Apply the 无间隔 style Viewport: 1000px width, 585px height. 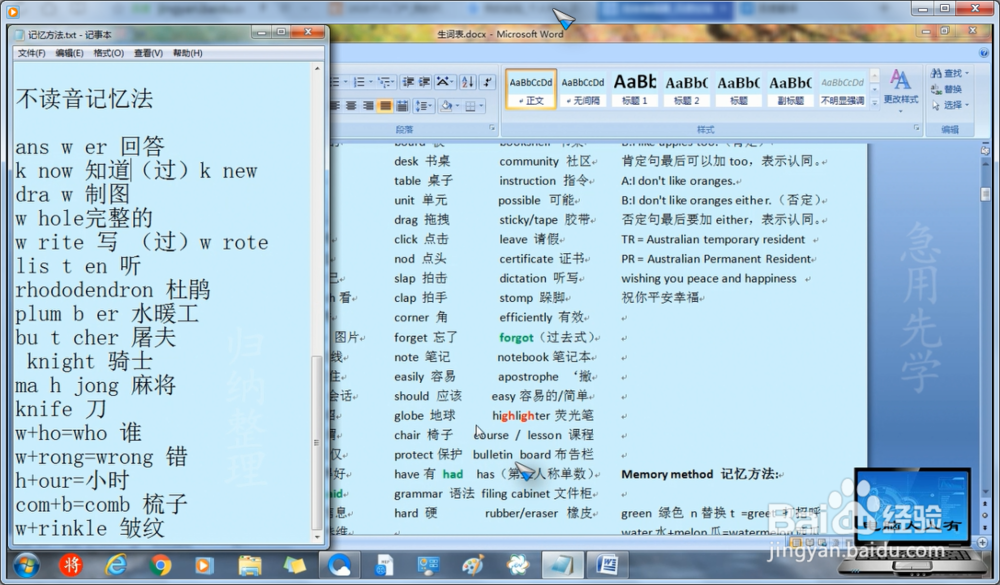pos(582,89)
